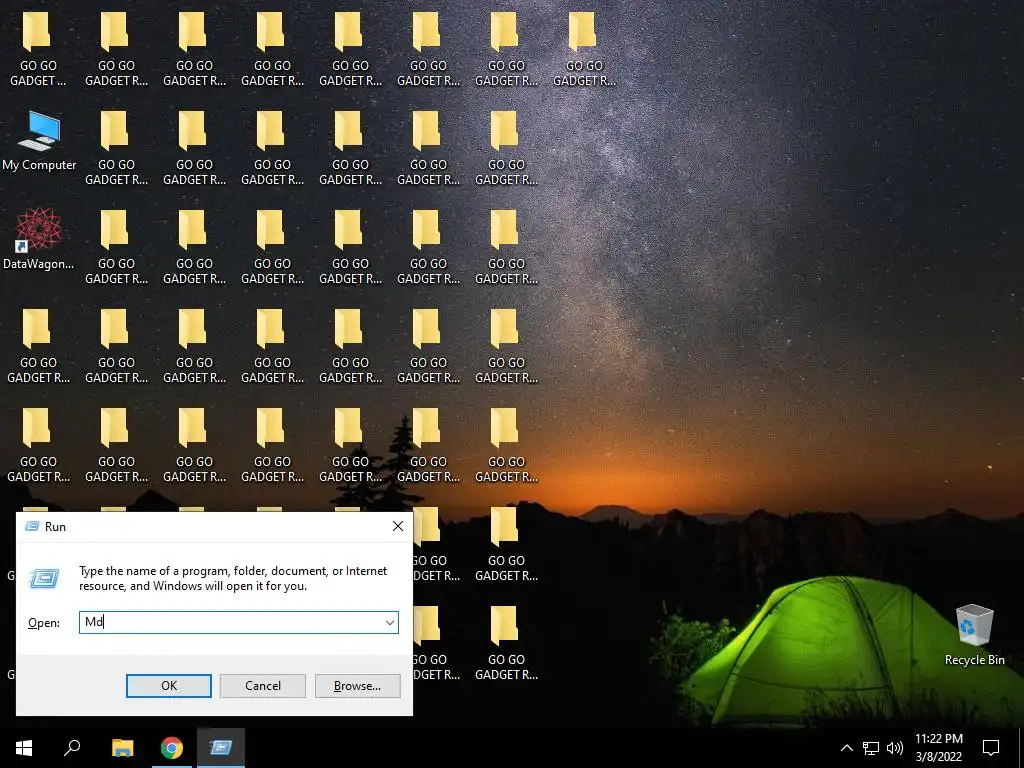Close the Run dialog
The image size is (1024, 768).
point(398,526)
